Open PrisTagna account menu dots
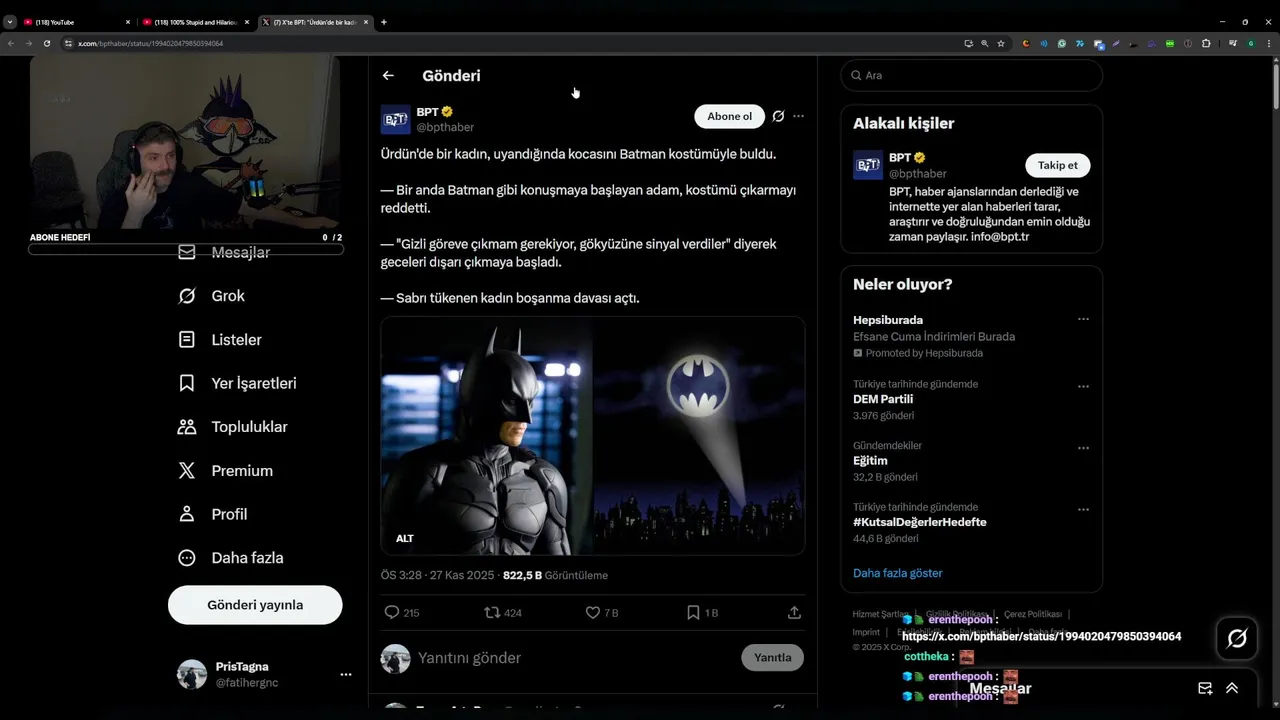 pyautogui.click(x=346, y=675)
